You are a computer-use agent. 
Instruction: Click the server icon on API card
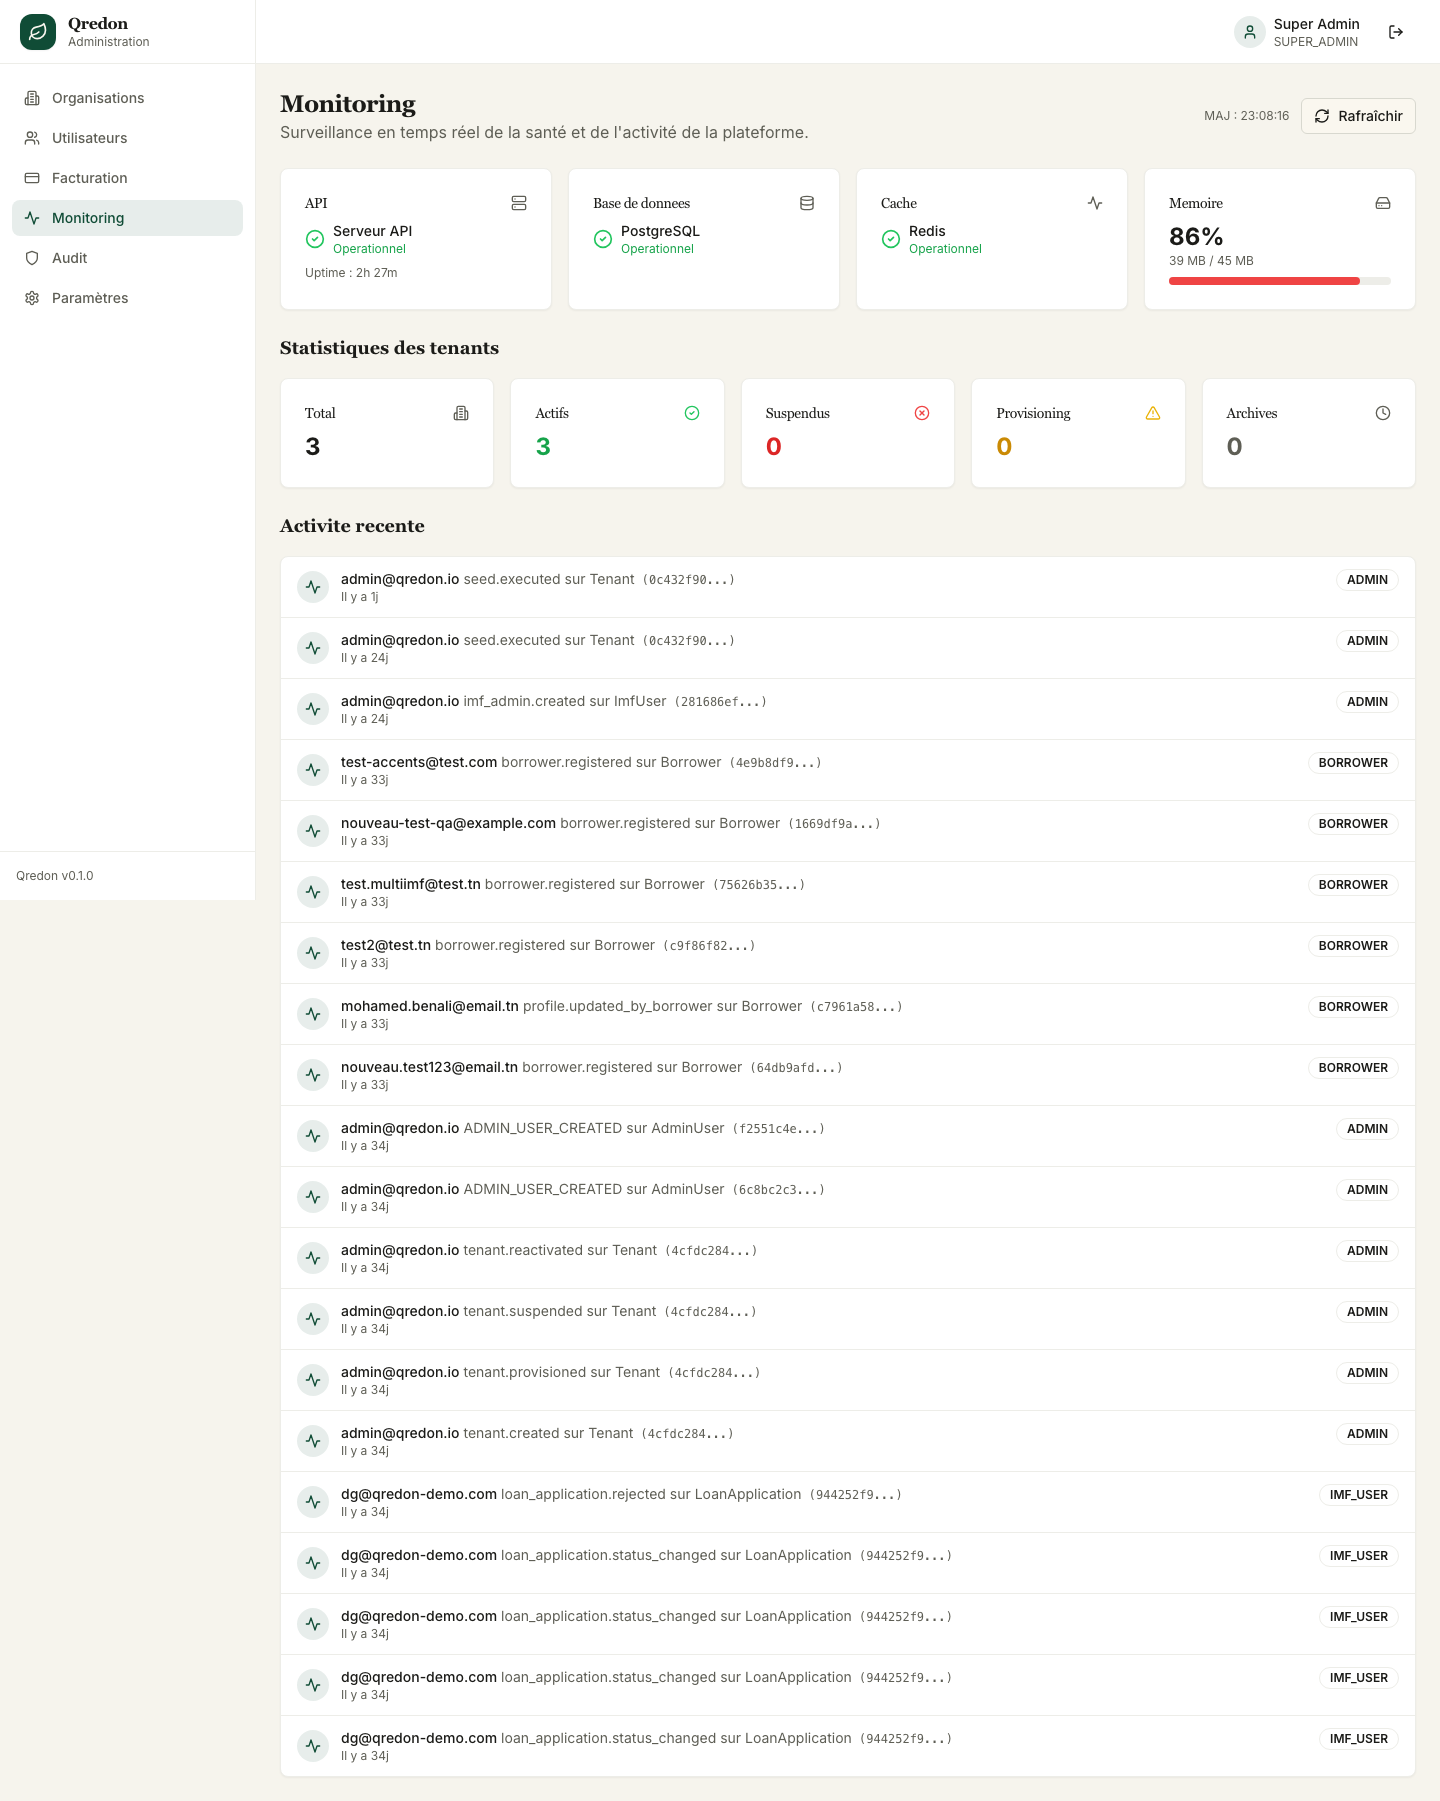tap(519, 203)
